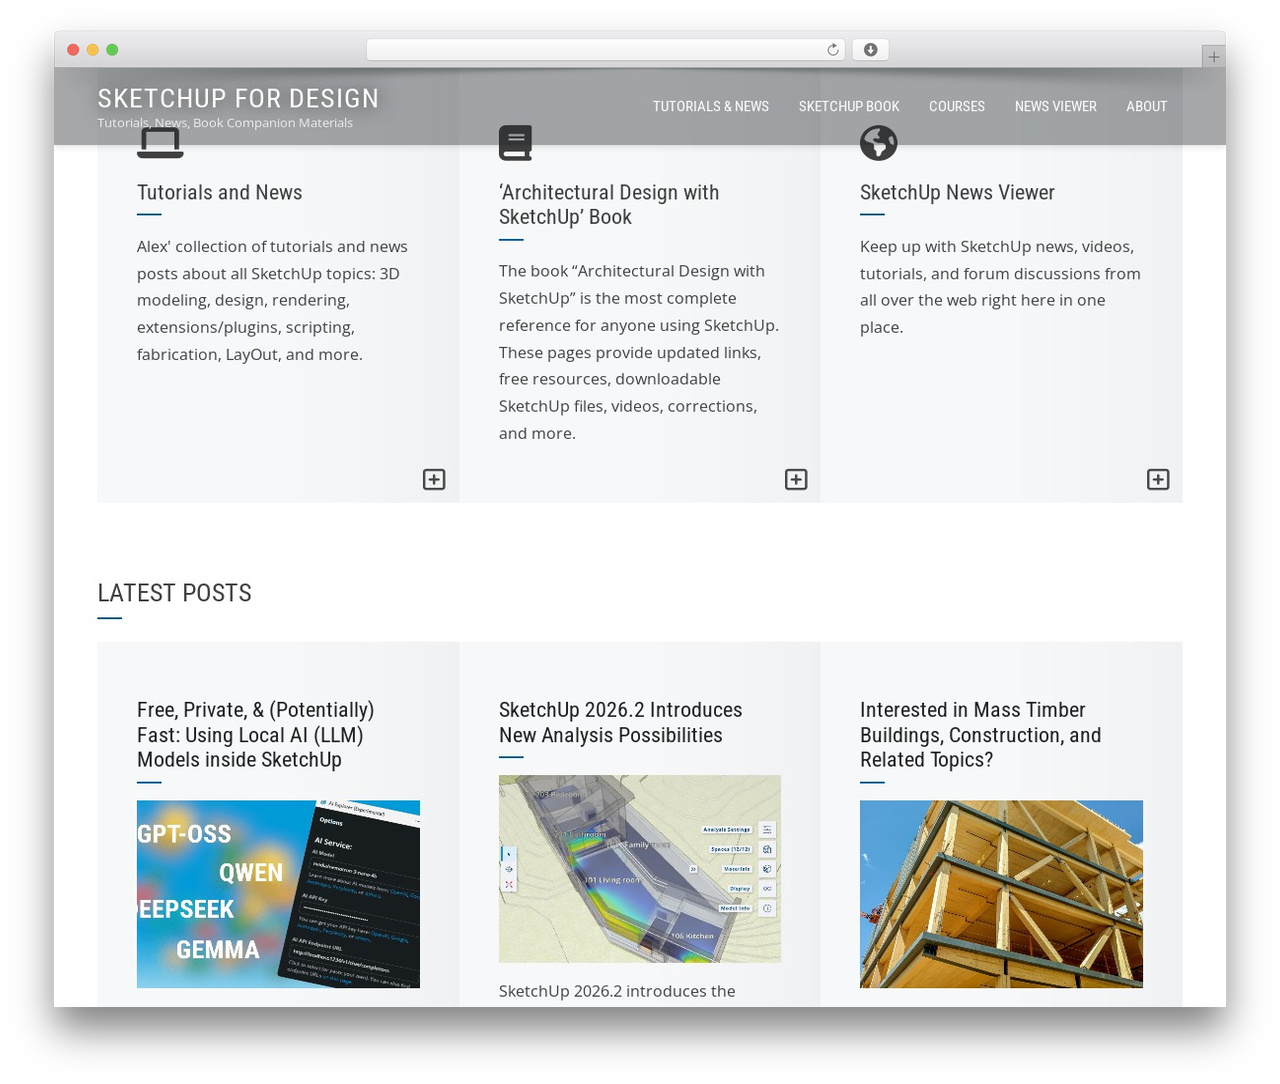The height and width of the screenshot is (1084, 1280).
Task: Click the colored room analysis model thumbnail
Action: (x=640, y=869)
